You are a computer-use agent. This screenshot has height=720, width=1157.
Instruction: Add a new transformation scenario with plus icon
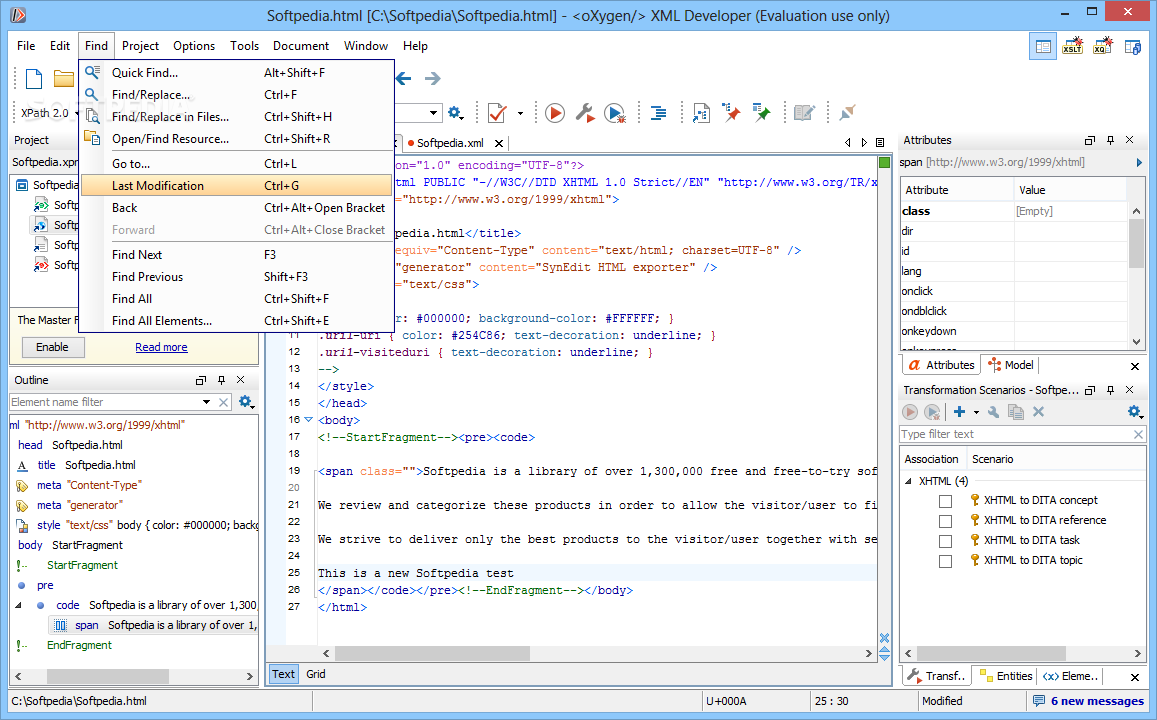click(x=959, y=412)
